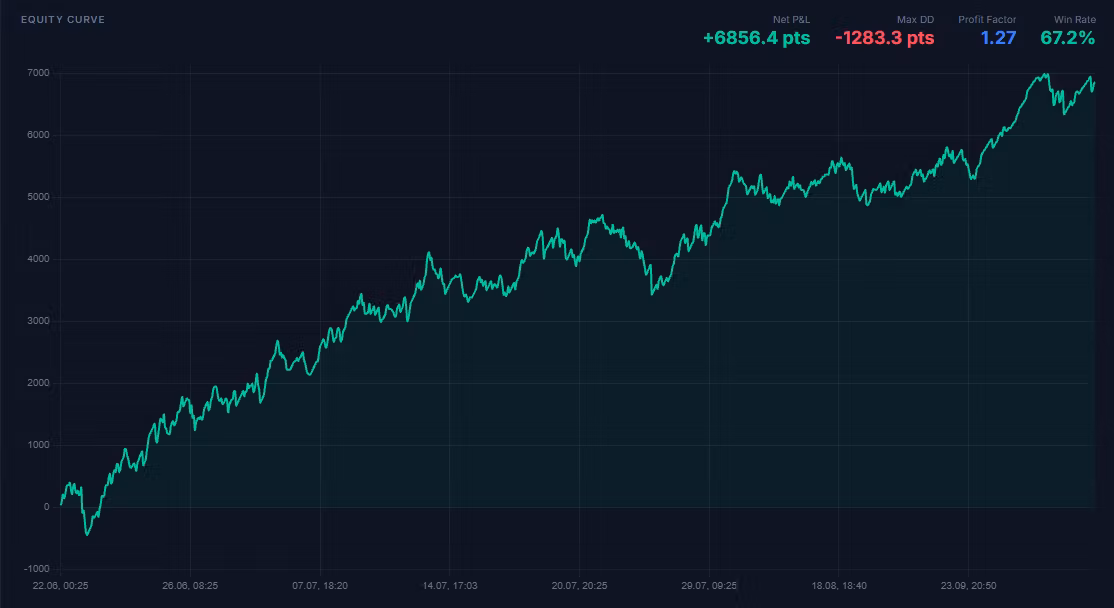Click the 4000 y-axis label
This screenshot has height=608, width=1114.
[39, 259]
